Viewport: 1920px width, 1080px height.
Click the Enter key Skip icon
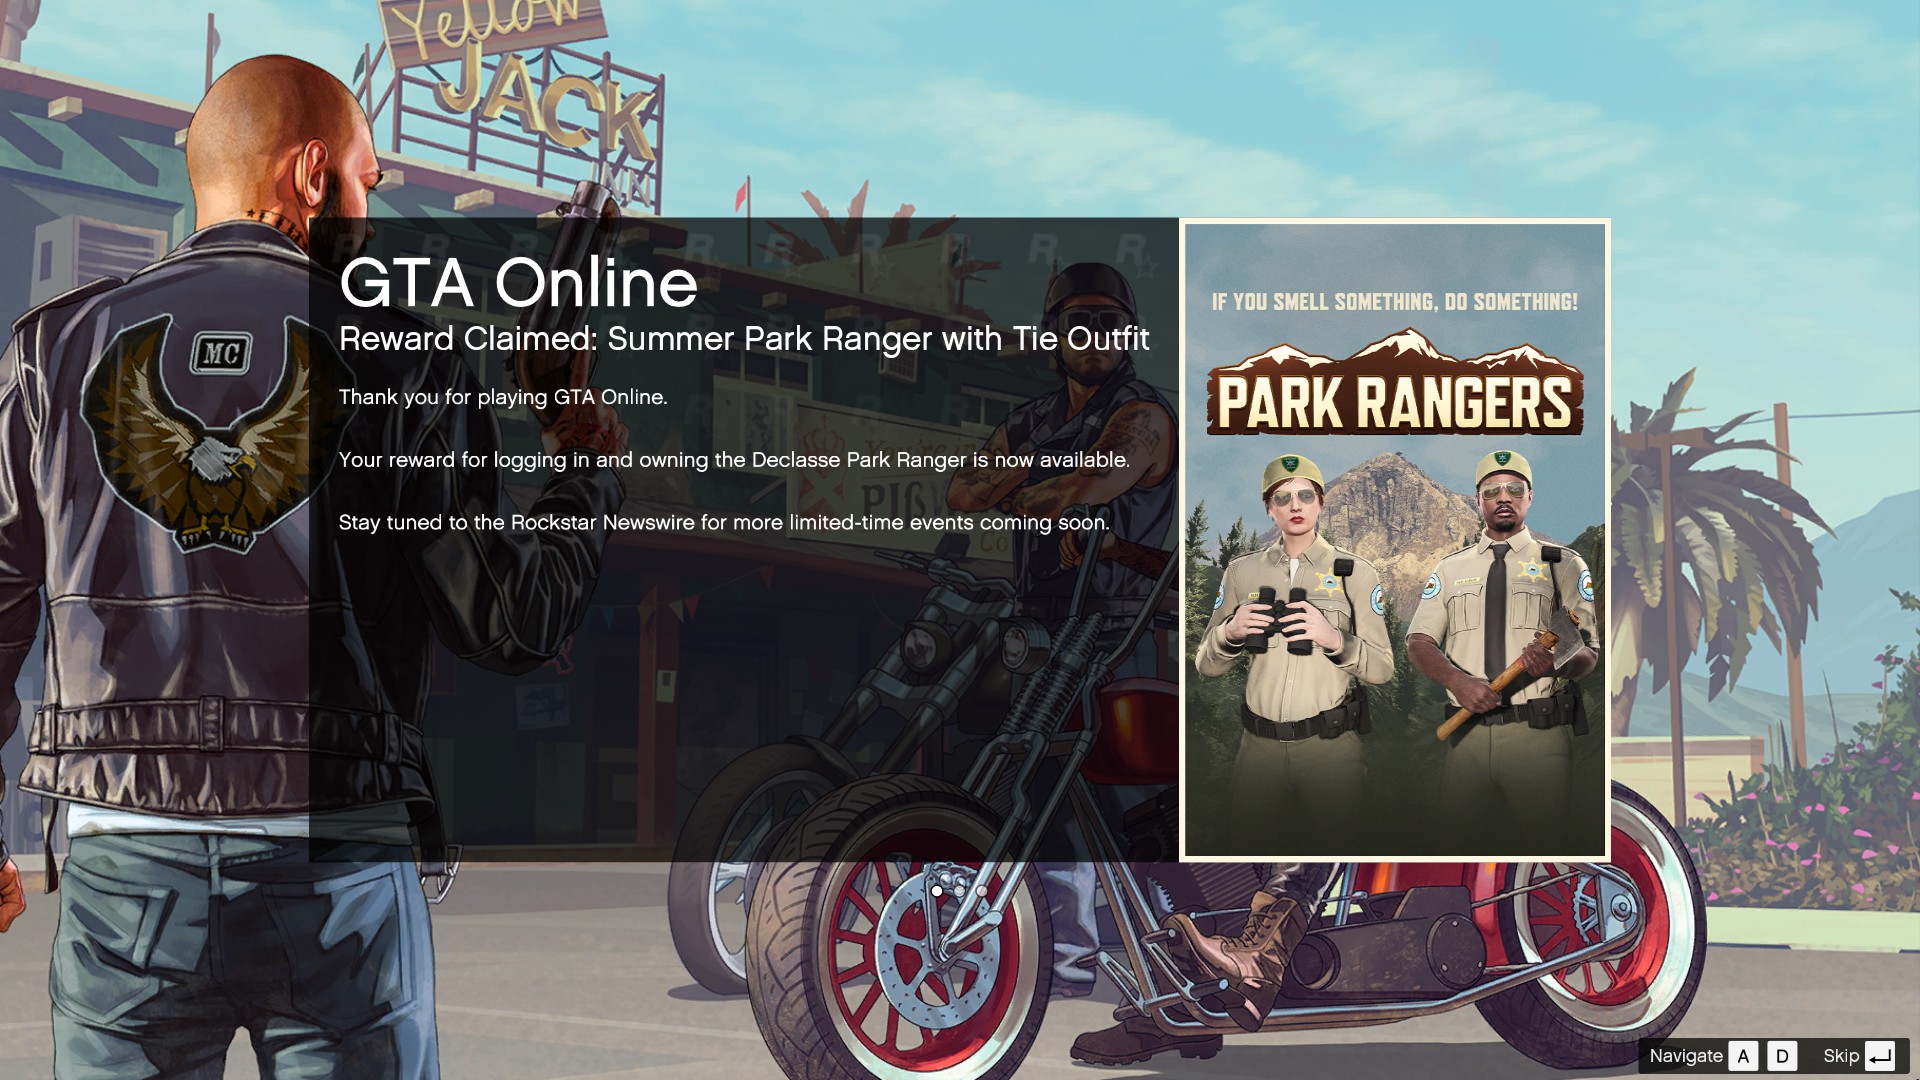point(1880,1056)
